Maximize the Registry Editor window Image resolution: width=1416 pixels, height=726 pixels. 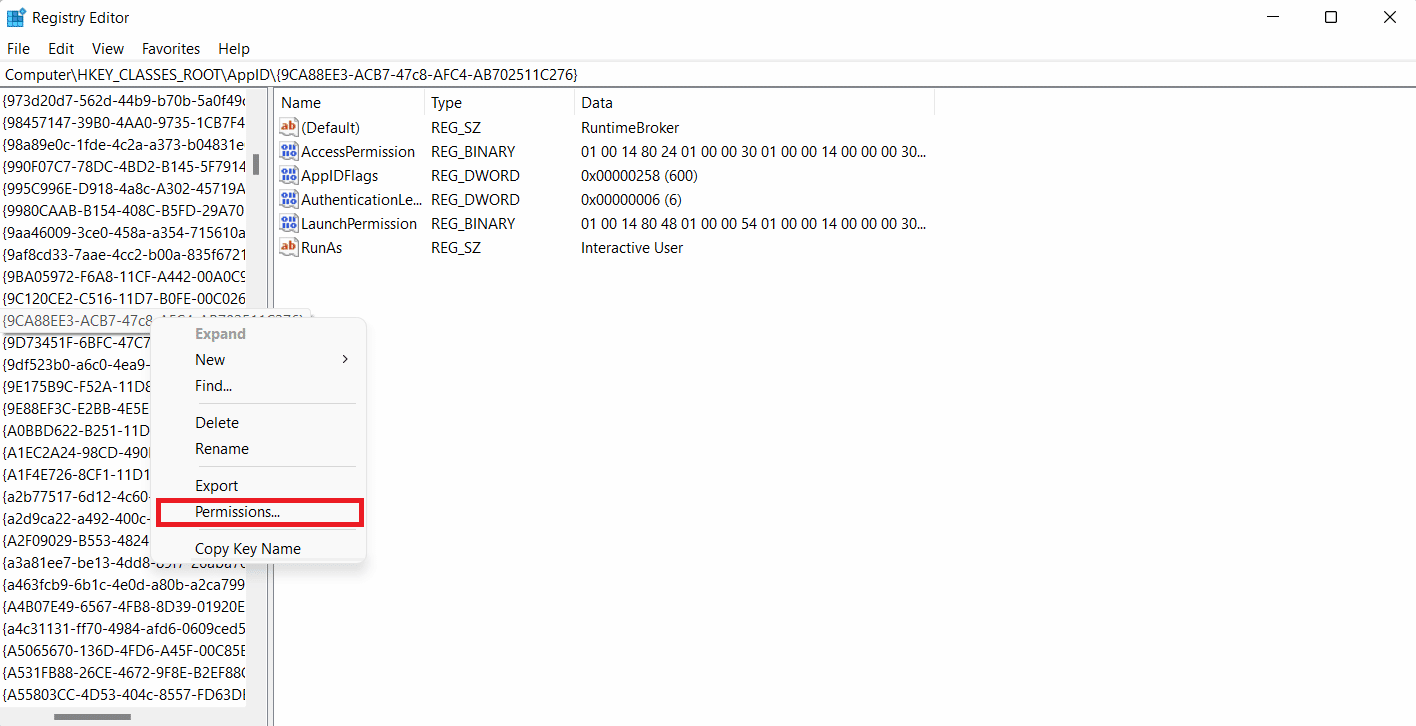coord(1331,17)
